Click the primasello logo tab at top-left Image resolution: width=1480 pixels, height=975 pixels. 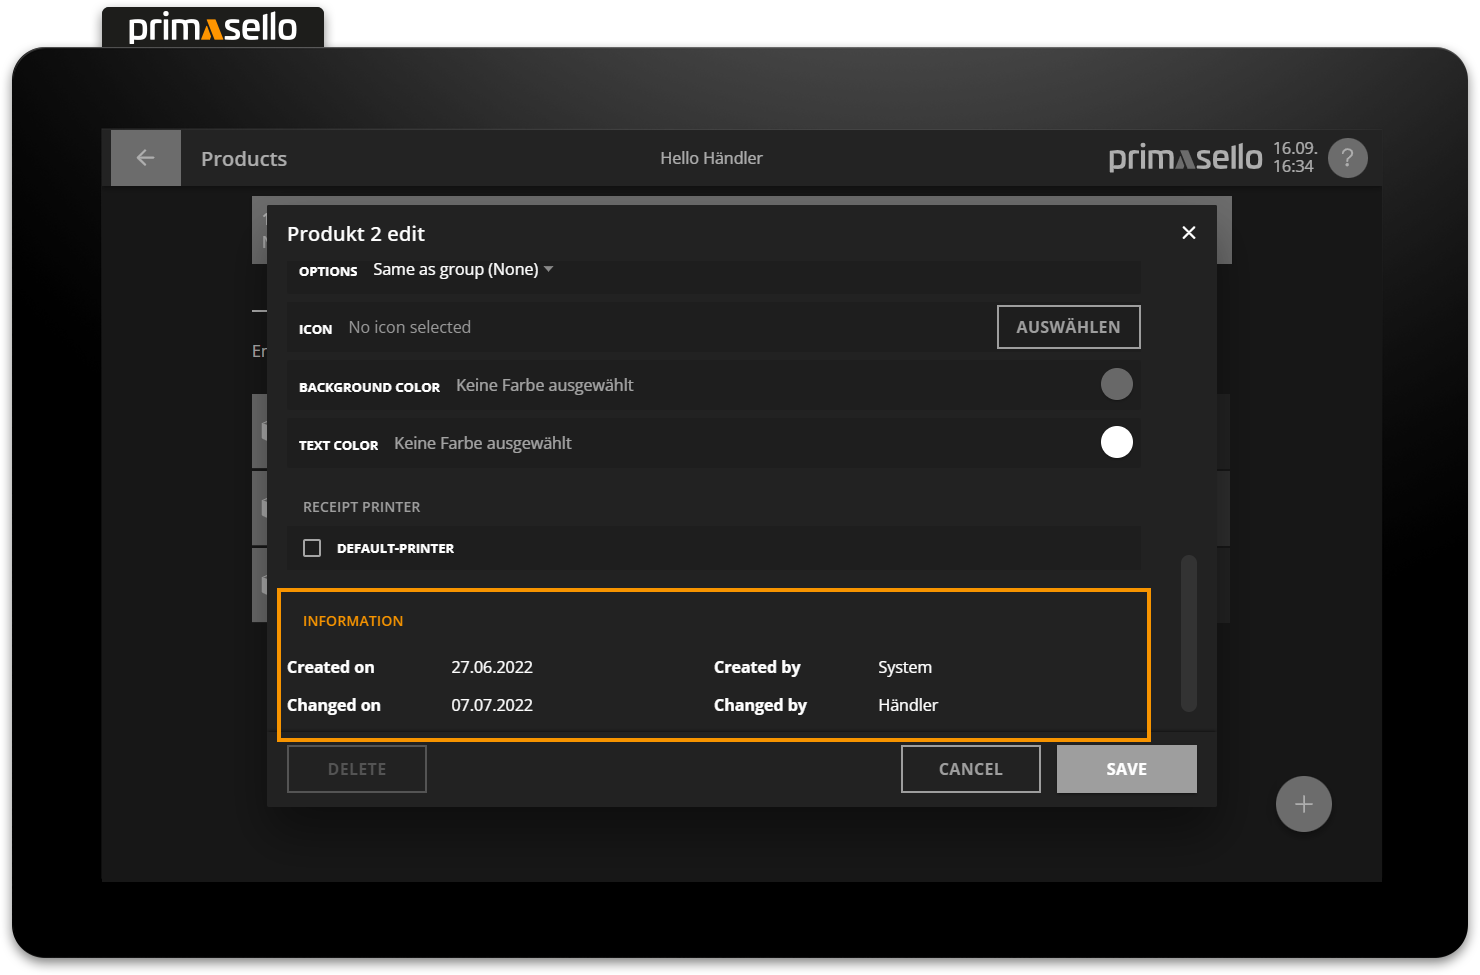[x=213, y=28]
